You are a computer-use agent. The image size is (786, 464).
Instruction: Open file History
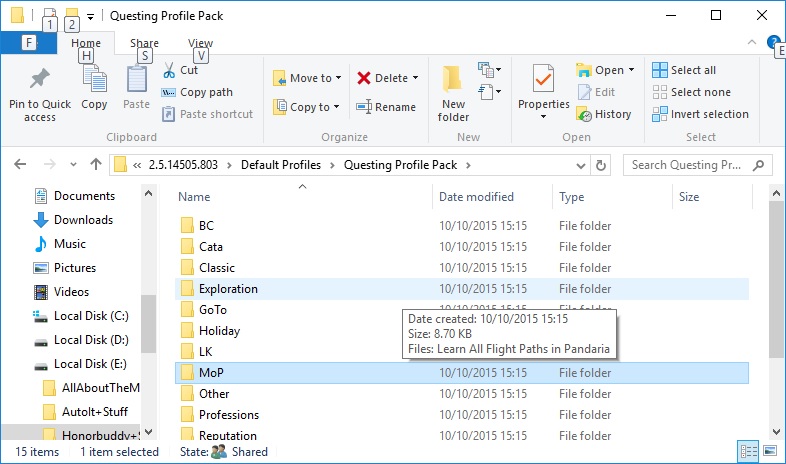[604, 114]
